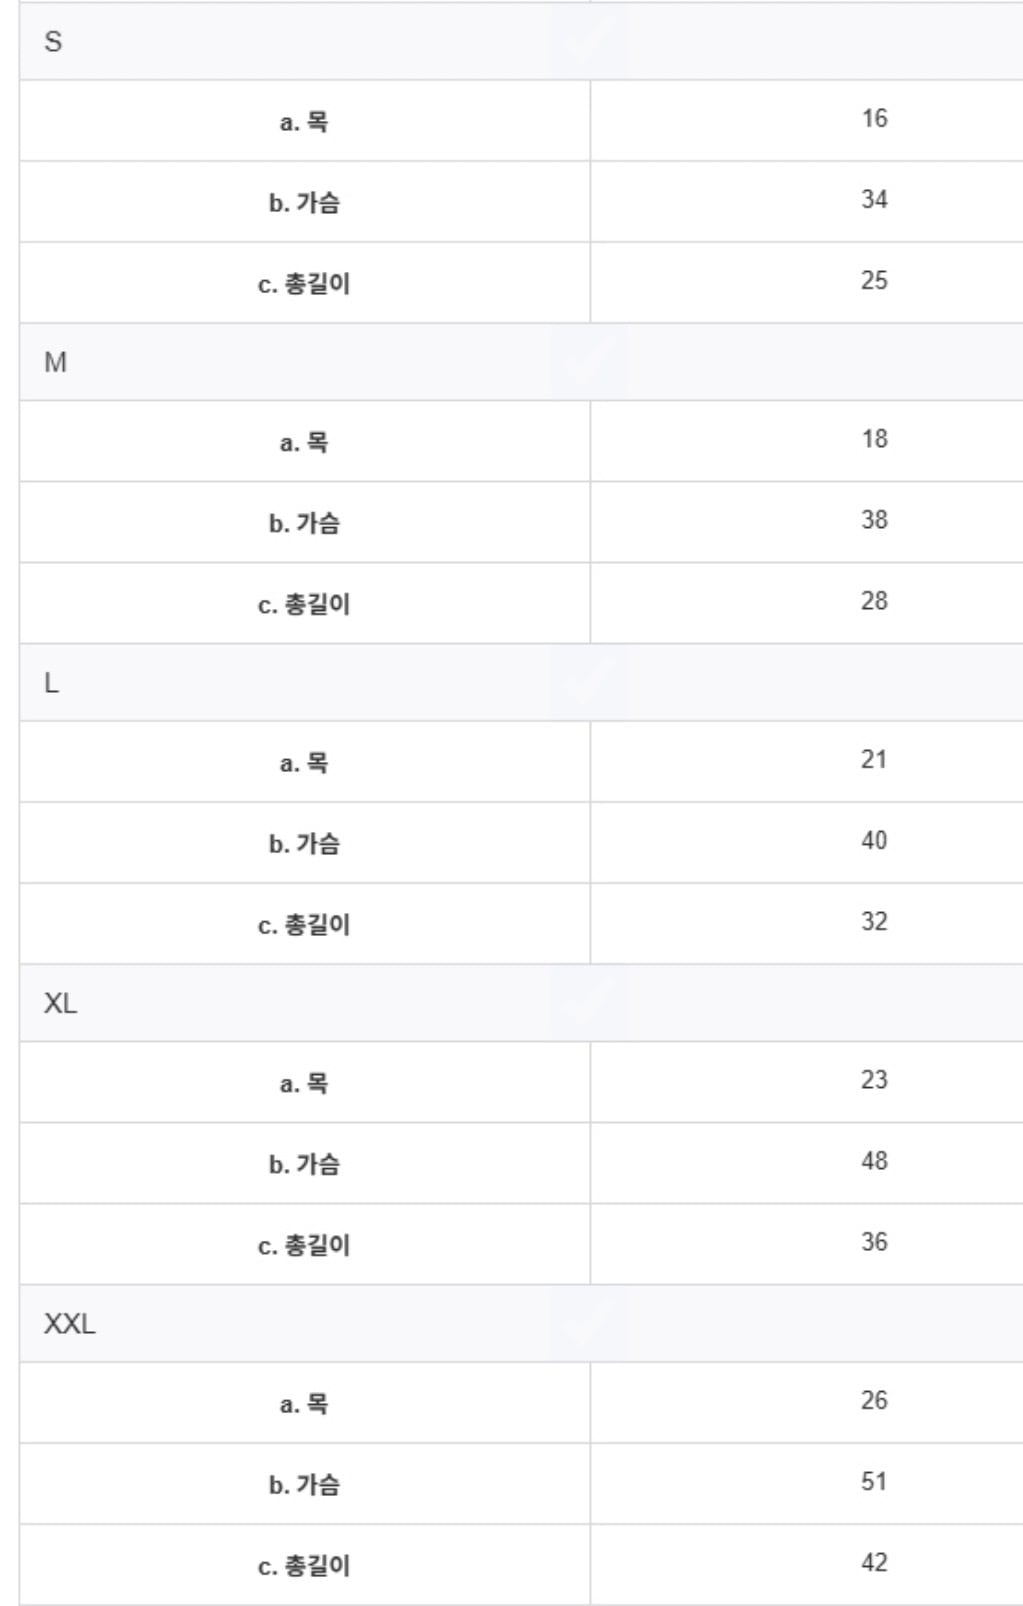Click the 'b. 가슴' label under size M

tap(304, 523)
